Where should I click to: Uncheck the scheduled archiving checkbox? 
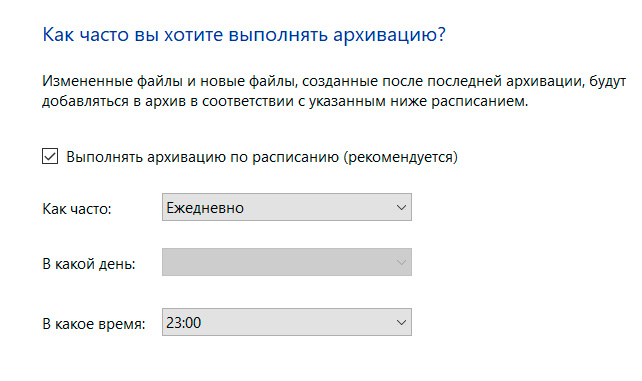[50, 156]
